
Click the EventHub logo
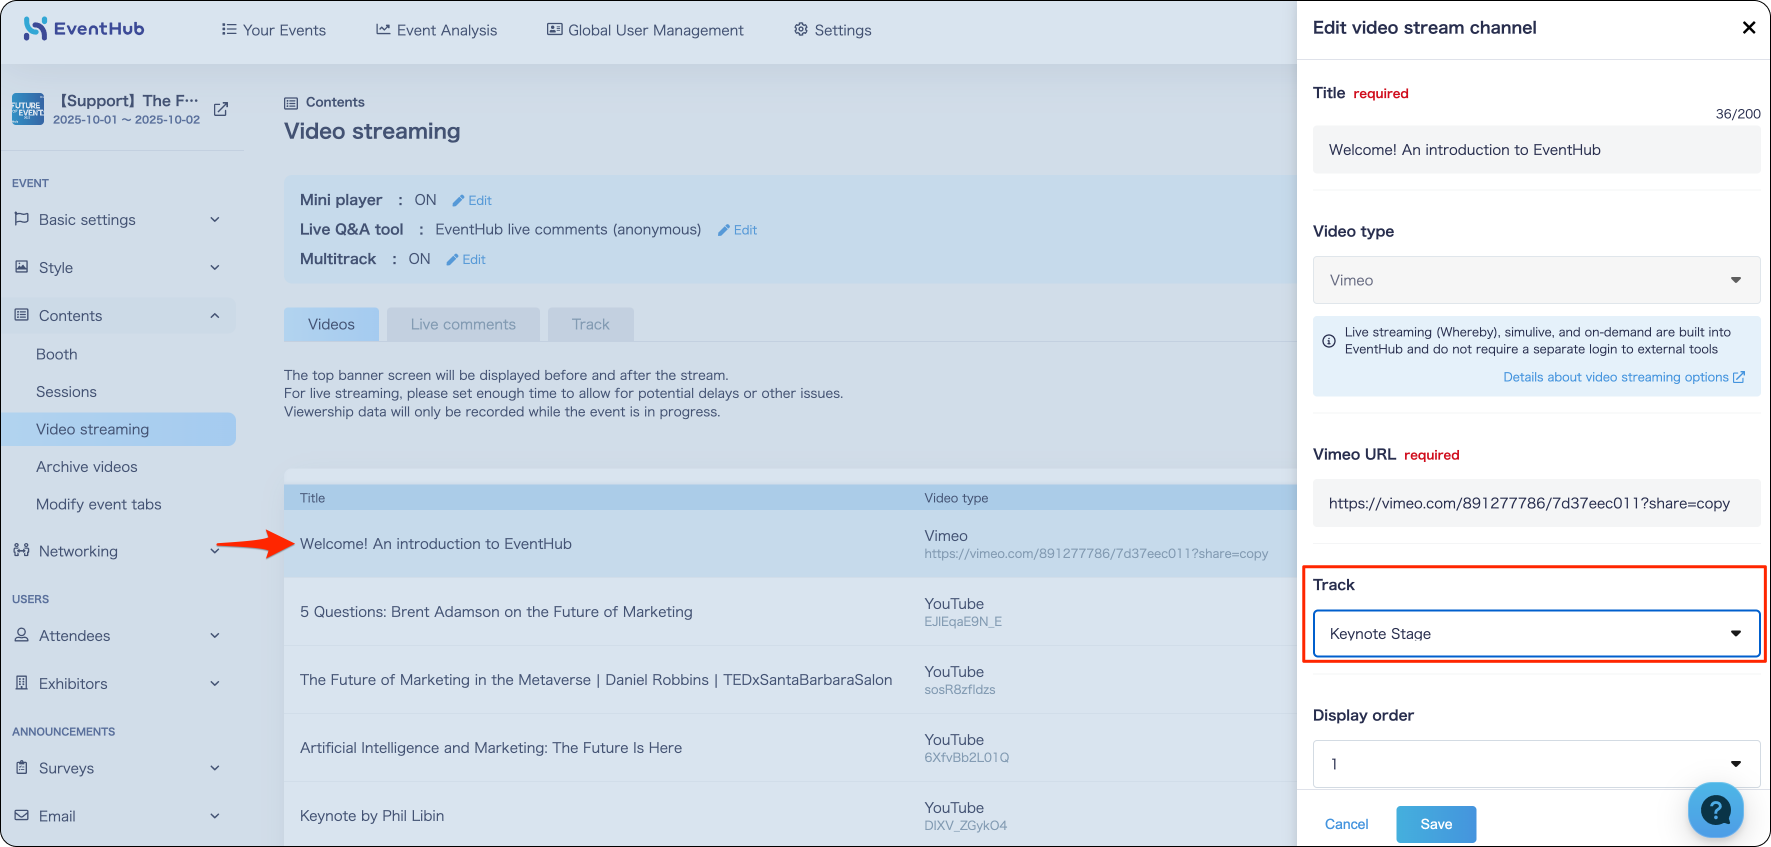tap(84, 29)
